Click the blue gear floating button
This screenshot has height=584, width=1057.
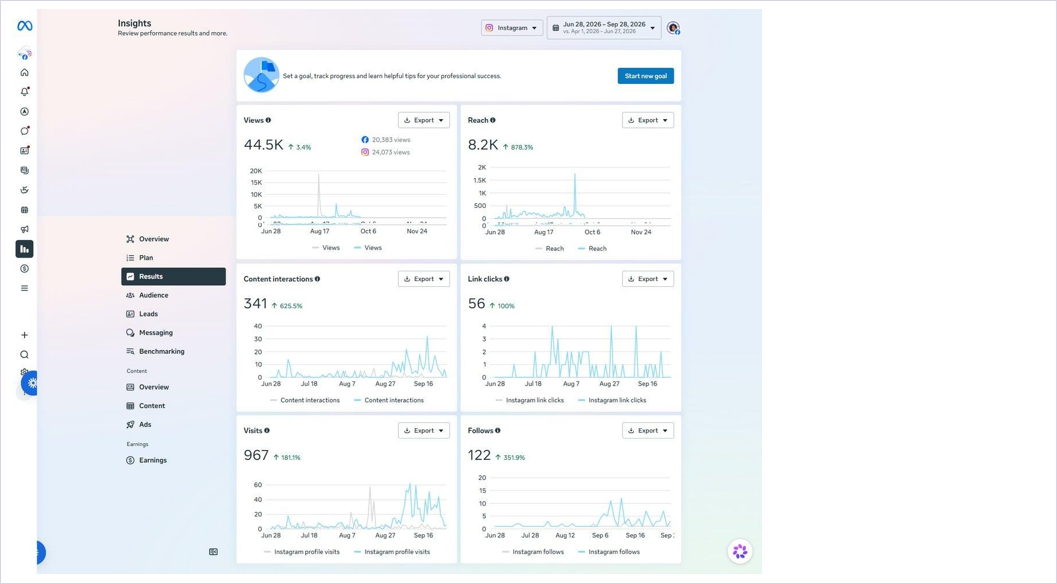coord(30,383)
